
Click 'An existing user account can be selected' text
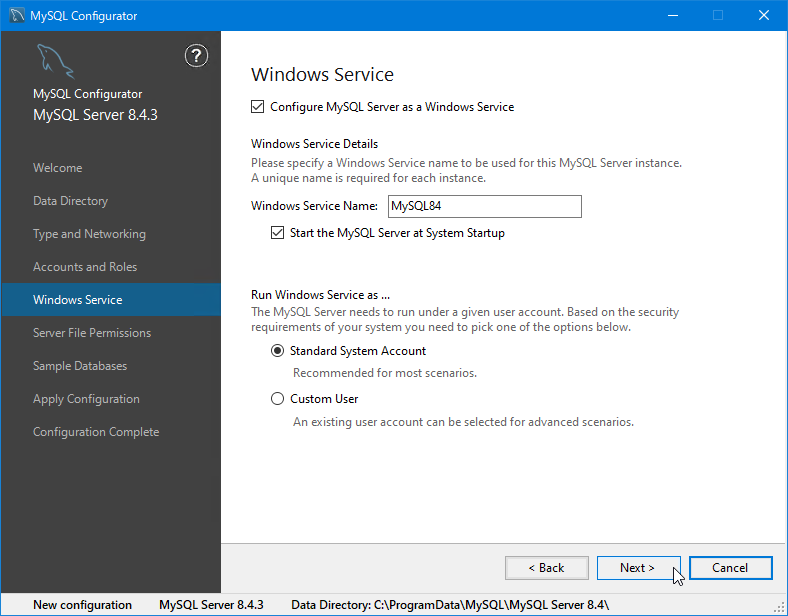(463, 422)
